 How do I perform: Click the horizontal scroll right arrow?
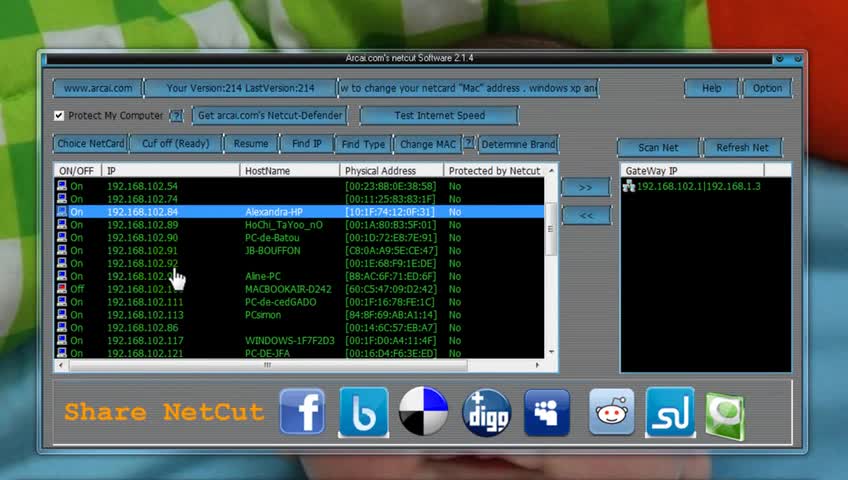tap(537, 365)
